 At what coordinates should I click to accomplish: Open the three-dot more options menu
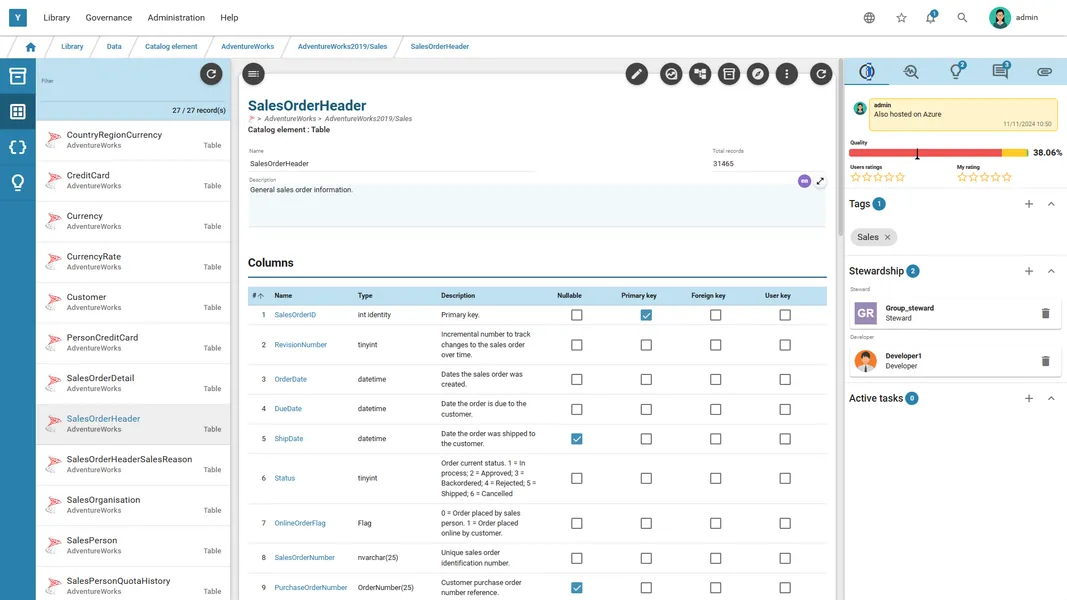click(x=787, y=73)
